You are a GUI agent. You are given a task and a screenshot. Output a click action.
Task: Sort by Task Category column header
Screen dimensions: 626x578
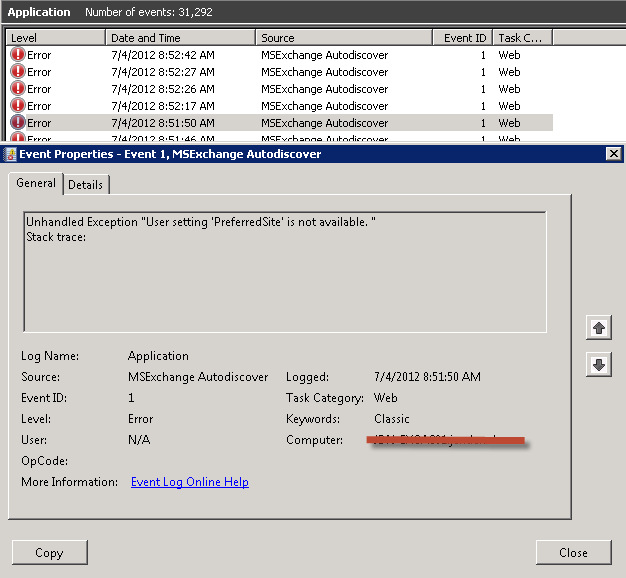click(523, 38)
